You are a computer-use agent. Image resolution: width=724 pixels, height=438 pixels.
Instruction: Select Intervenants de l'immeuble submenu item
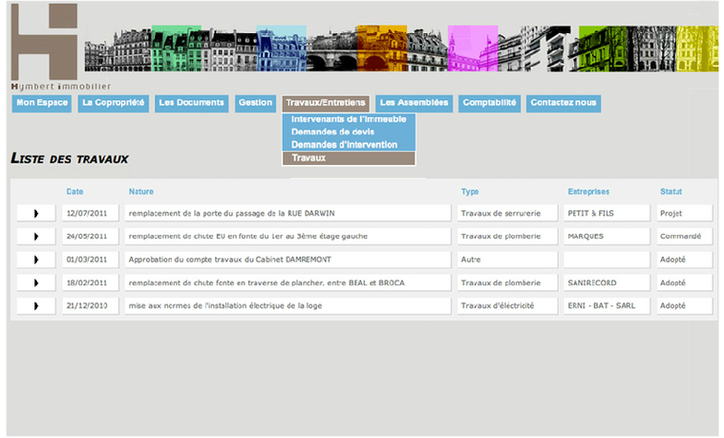(349, 119)
